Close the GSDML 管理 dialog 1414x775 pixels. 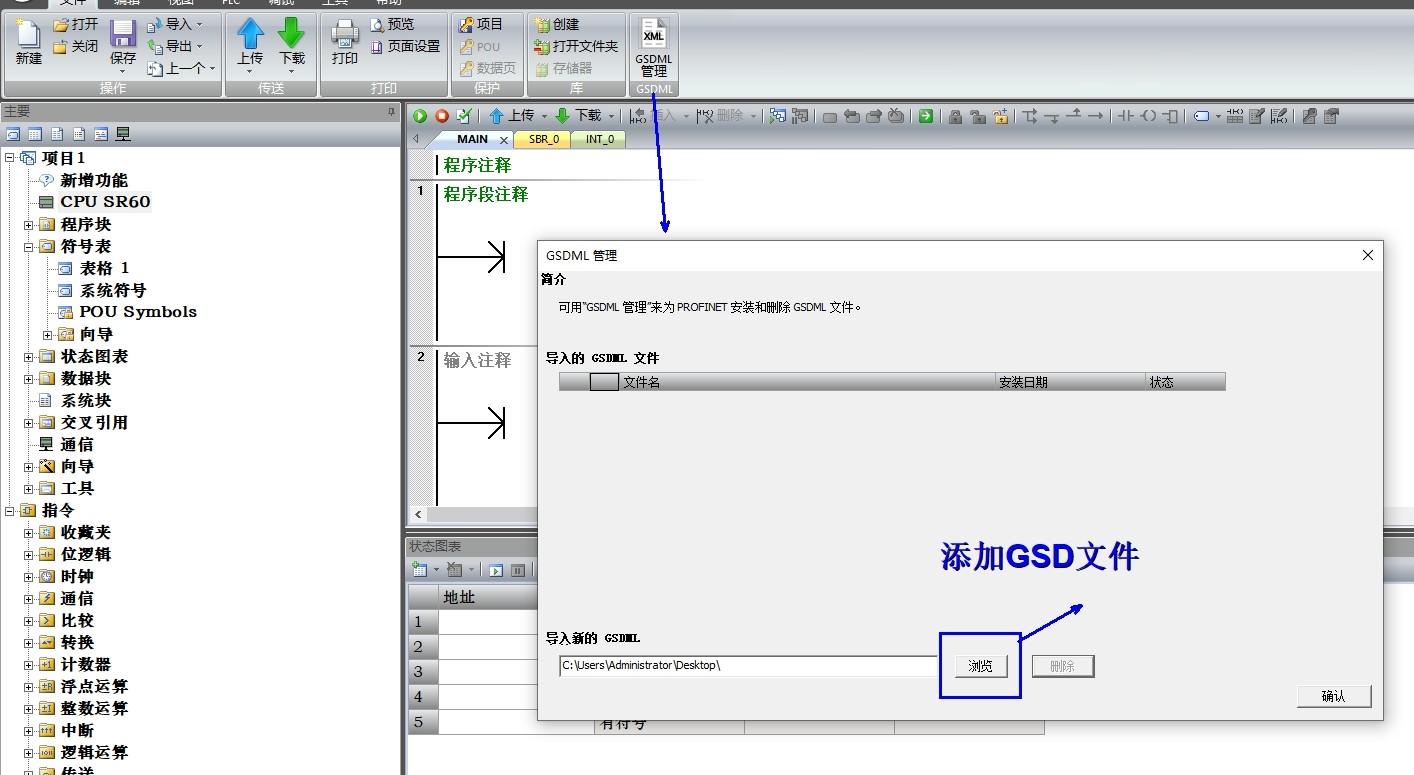1368,255
